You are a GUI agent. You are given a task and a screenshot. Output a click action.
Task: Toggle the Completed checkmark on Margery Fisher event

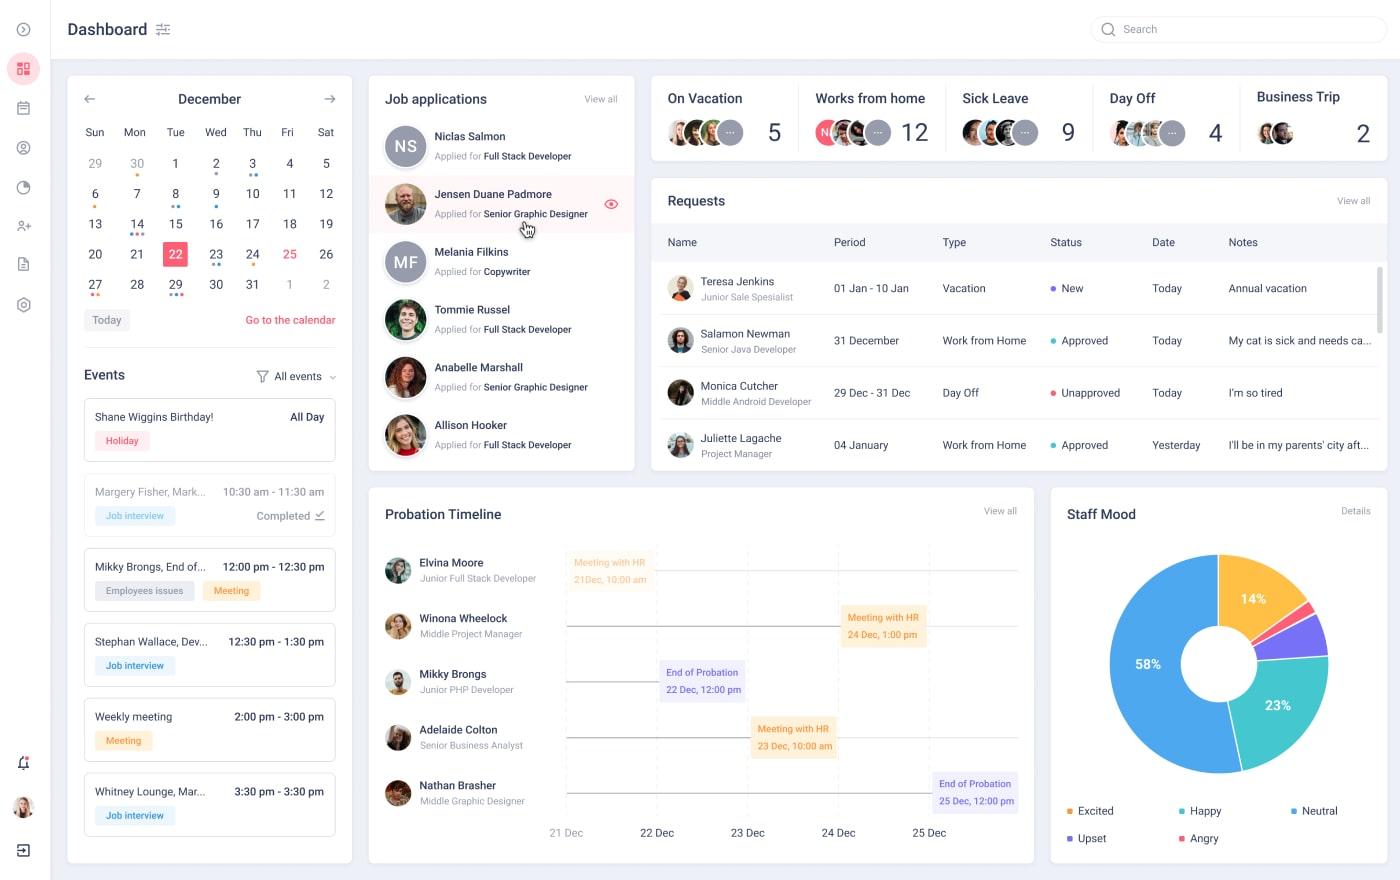(x=320, y=516)
